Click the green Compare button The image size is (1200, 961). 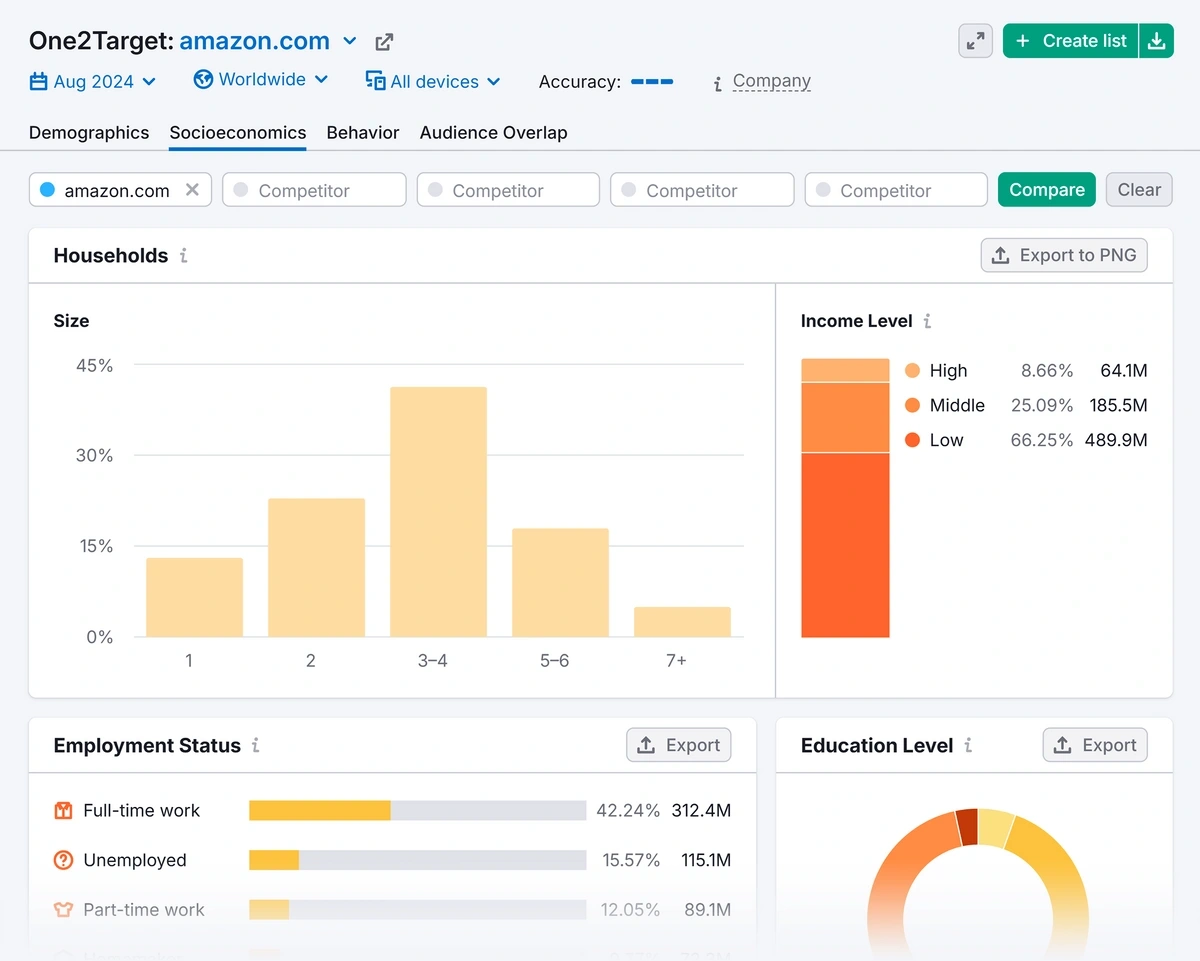click(1047, 190)
